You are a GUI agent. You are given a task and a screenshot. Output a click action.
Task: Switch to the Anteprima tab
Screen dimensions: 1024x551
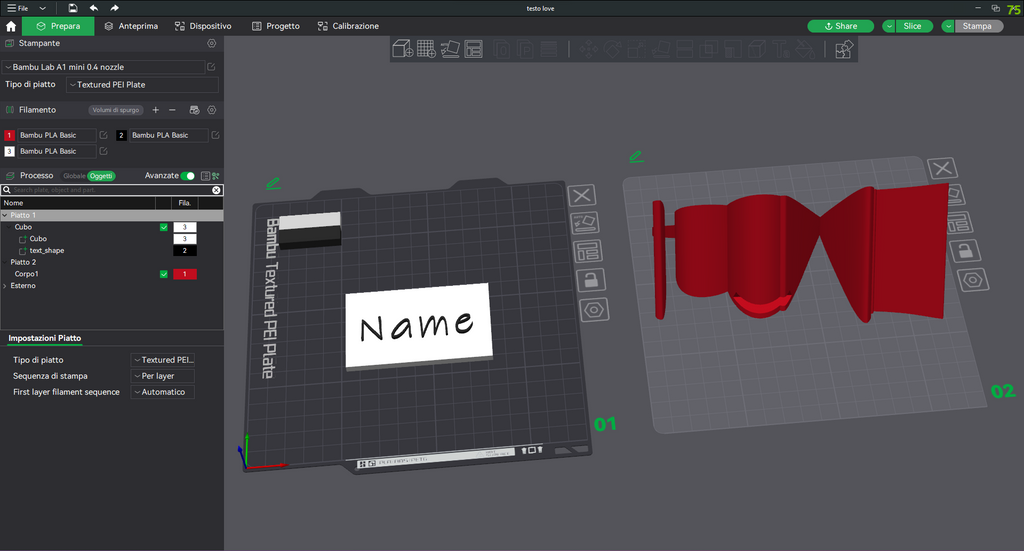pos(131,26)
